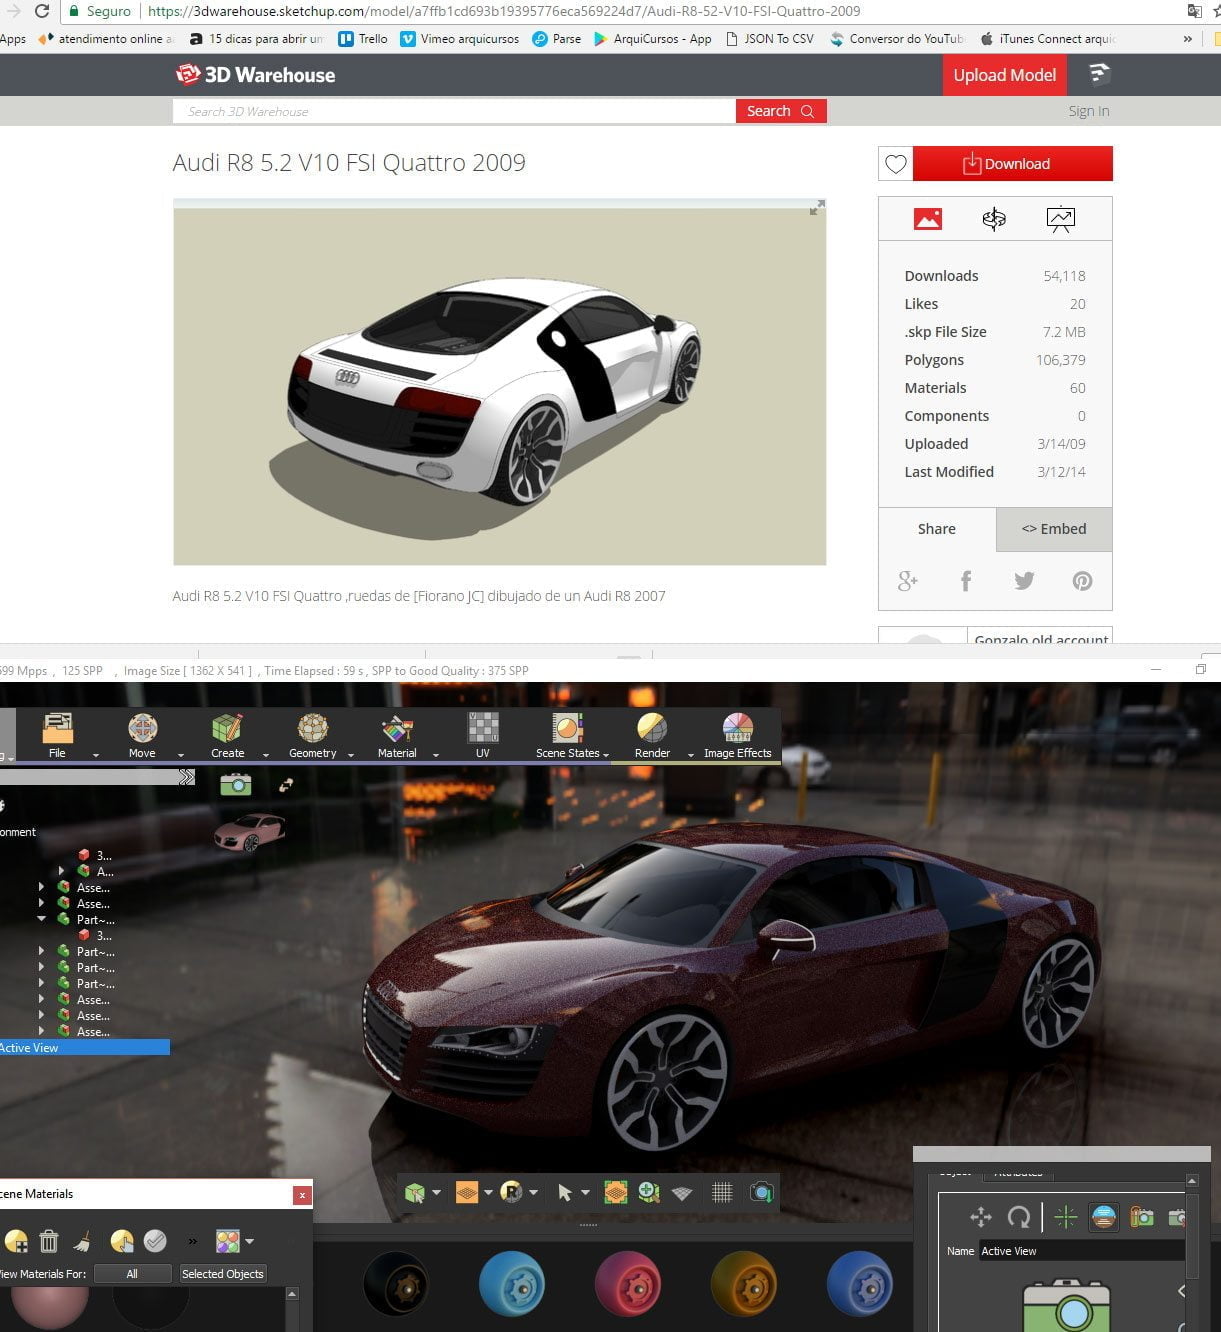
Task: Click the Selected Objects filter button
Action: point(223,1274)
